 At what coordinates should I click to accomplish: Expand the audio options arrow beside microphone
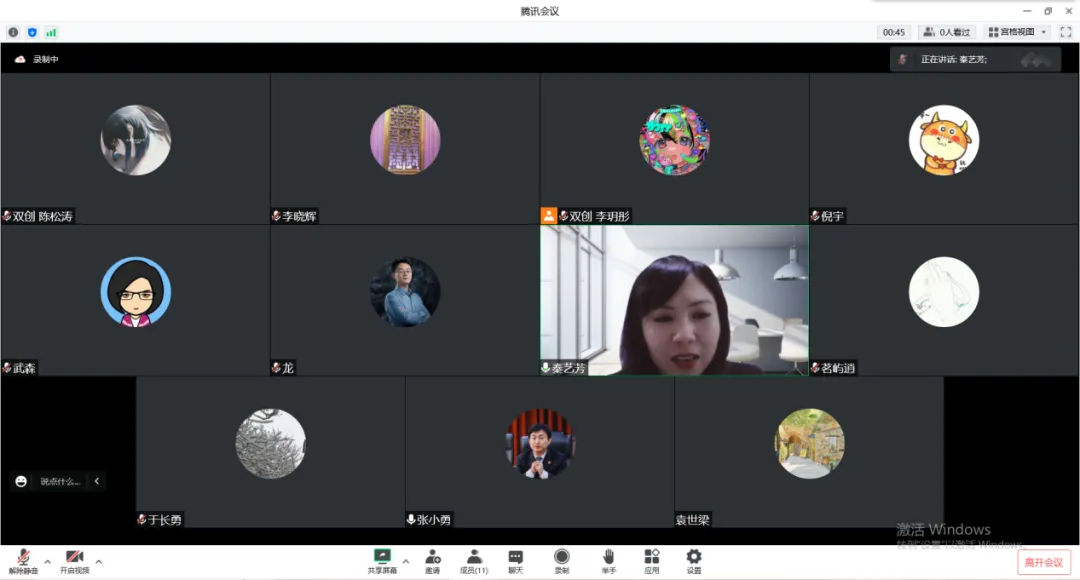click(x=47, y=561)
